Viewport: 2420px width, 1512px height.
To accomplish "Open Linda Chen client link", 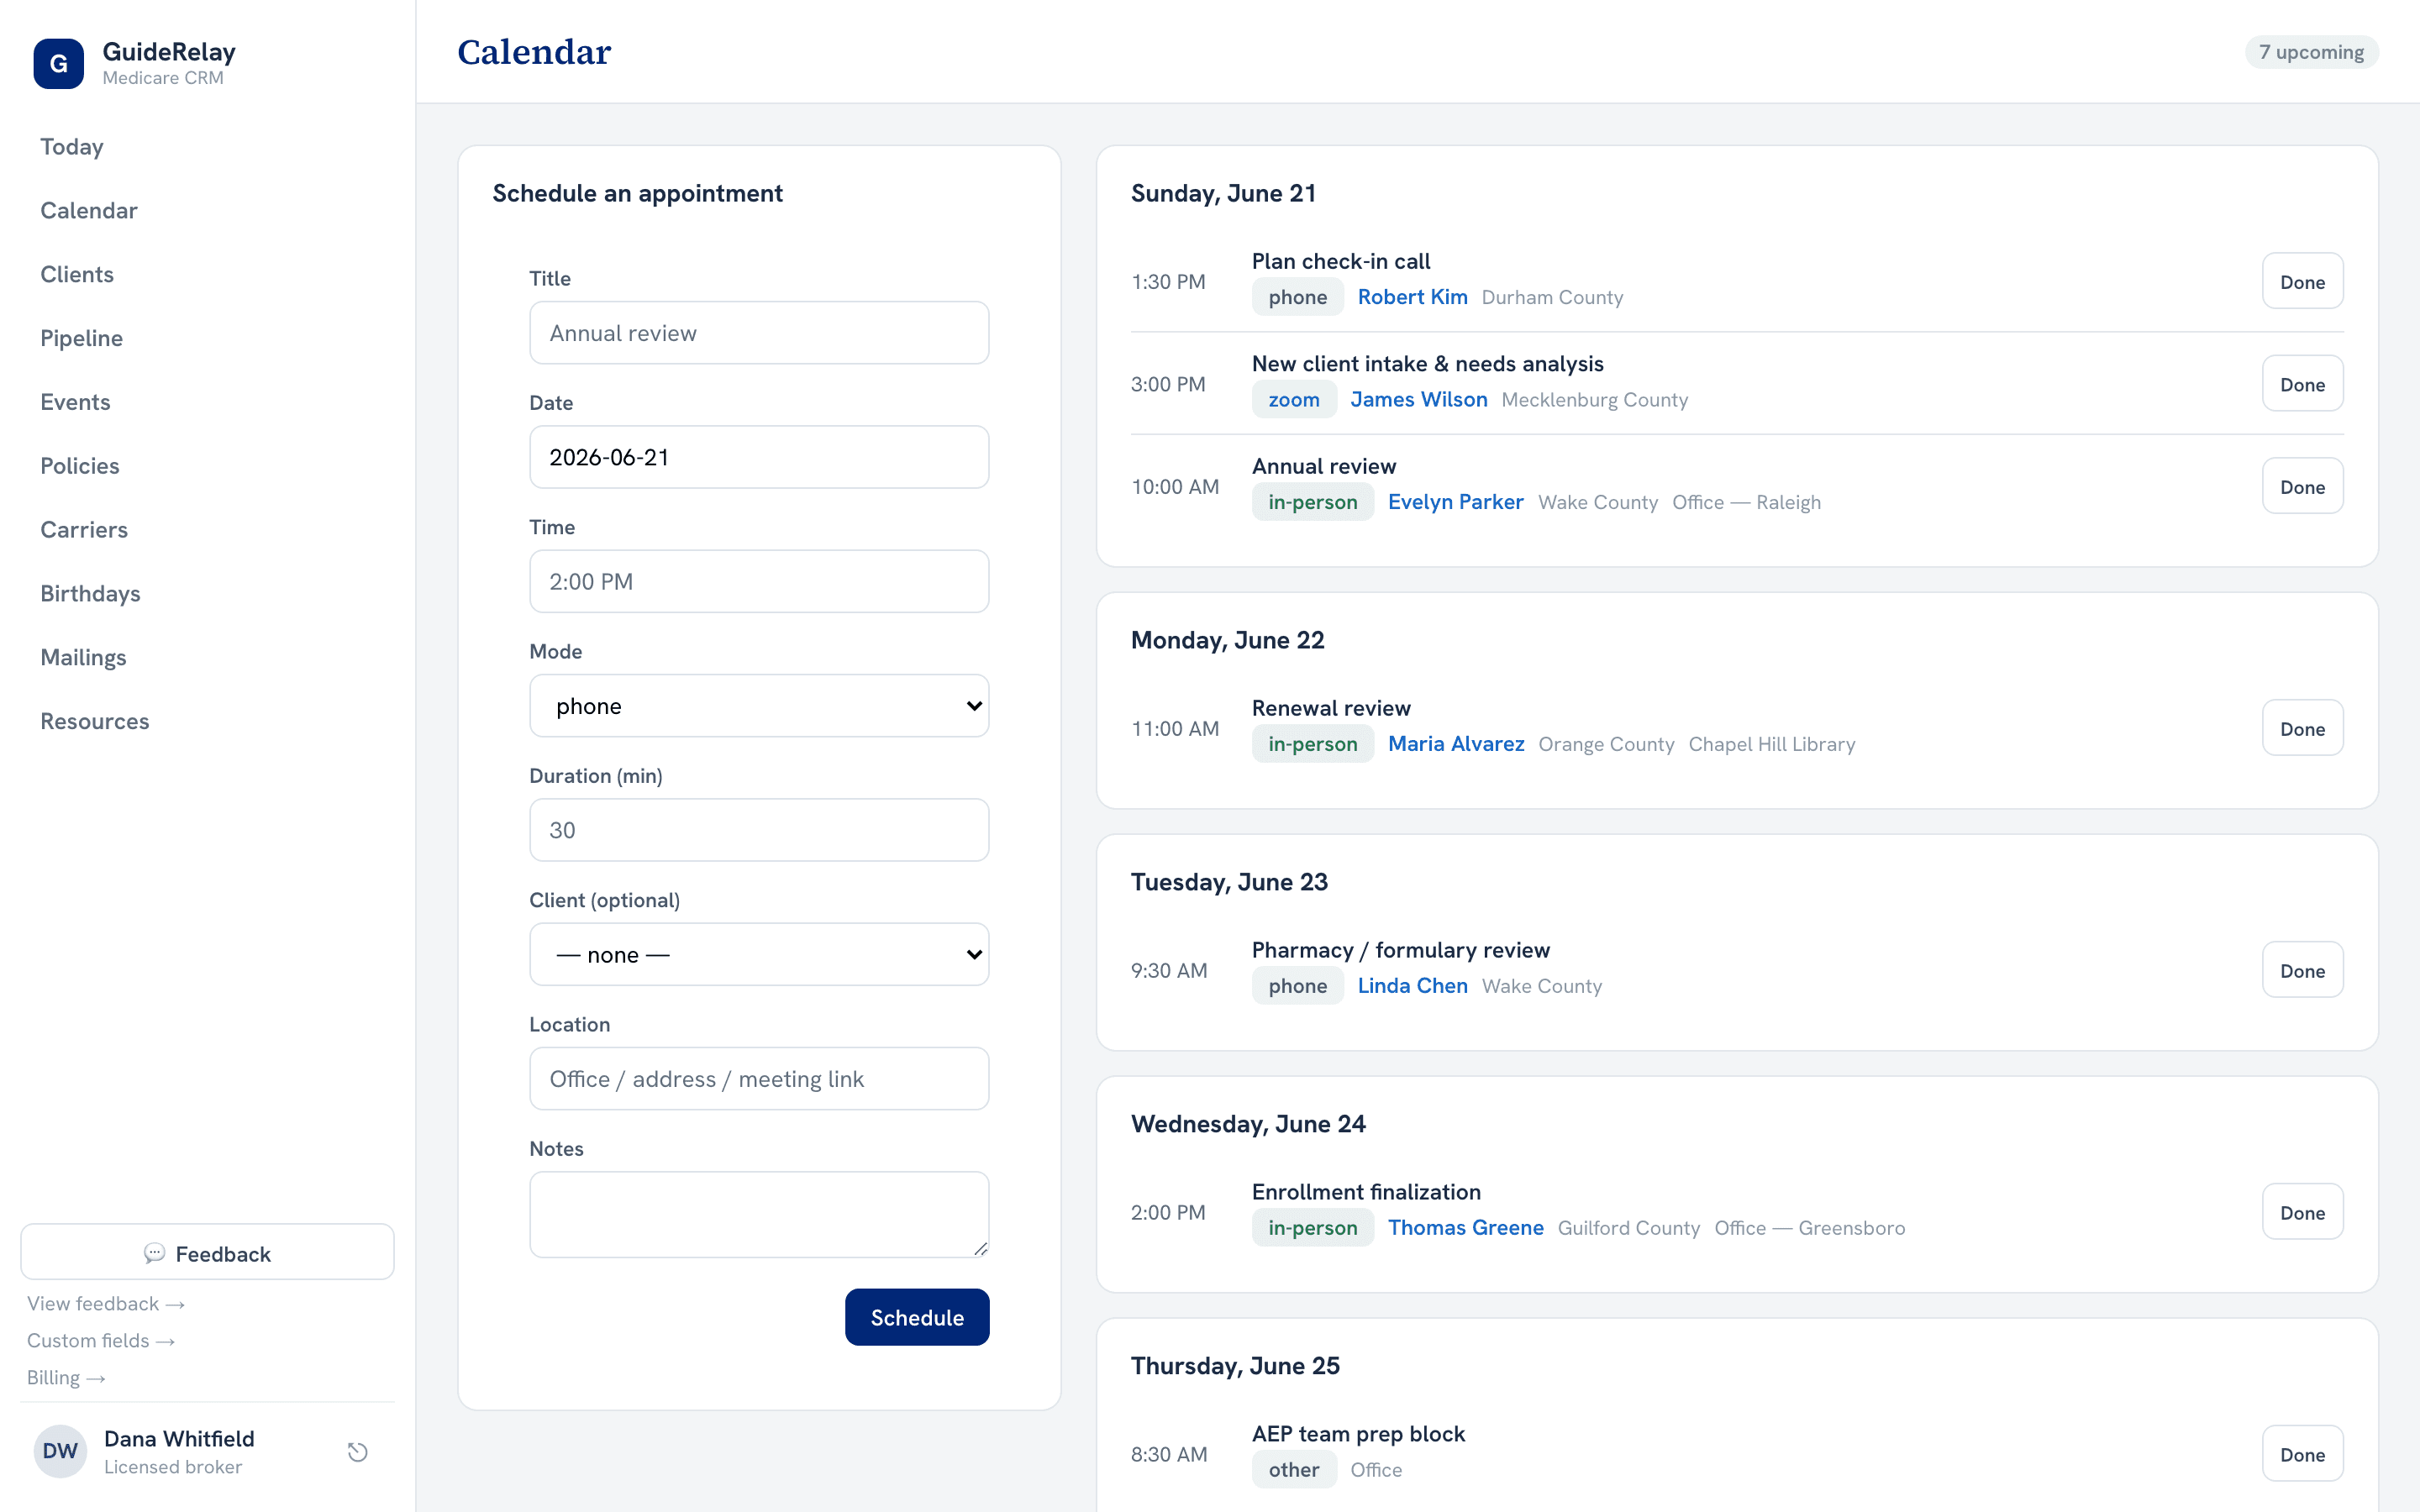I will (x=1412, y=986).
